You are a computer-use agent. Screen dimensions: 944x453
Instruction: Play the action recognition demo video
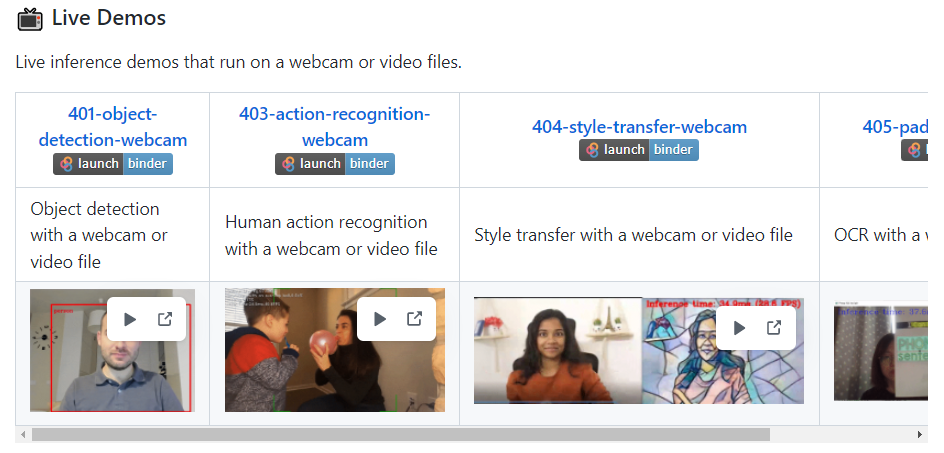click(x=379, y=319)
